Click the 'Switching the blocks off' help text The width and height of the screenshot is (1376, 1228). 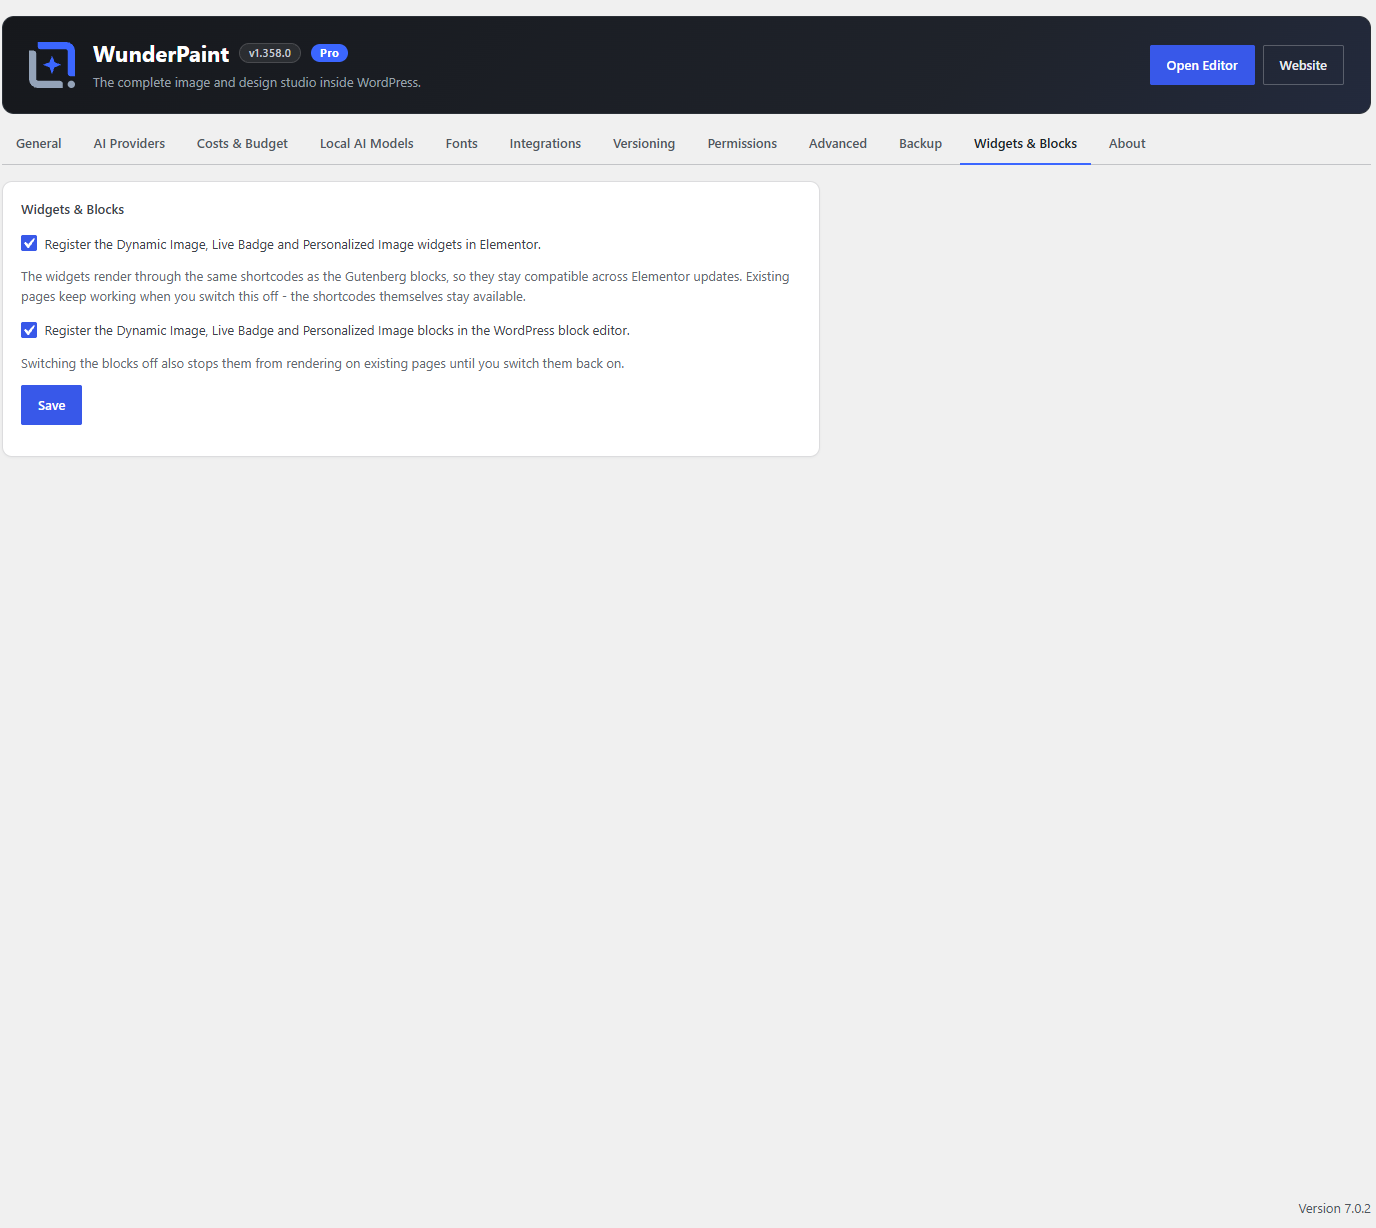point(322,364)
